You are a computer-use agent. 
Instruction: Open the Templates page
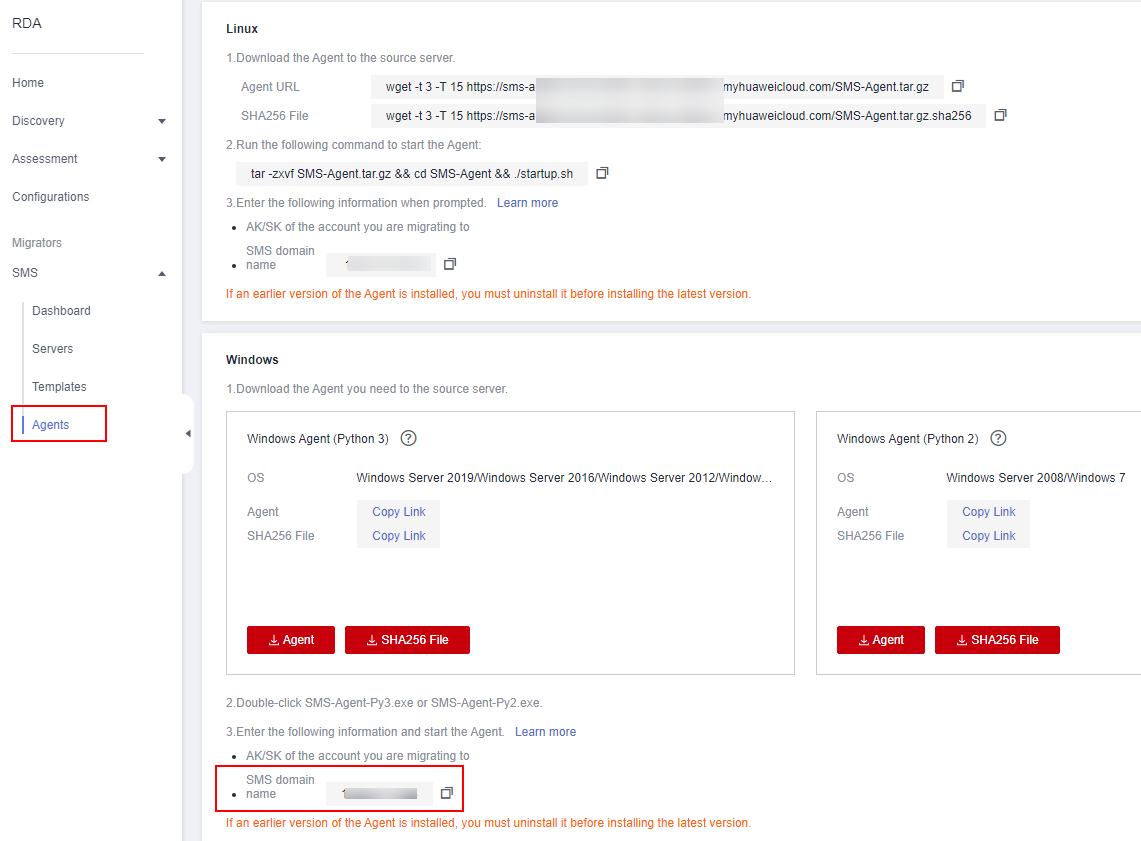coord(59,387)
